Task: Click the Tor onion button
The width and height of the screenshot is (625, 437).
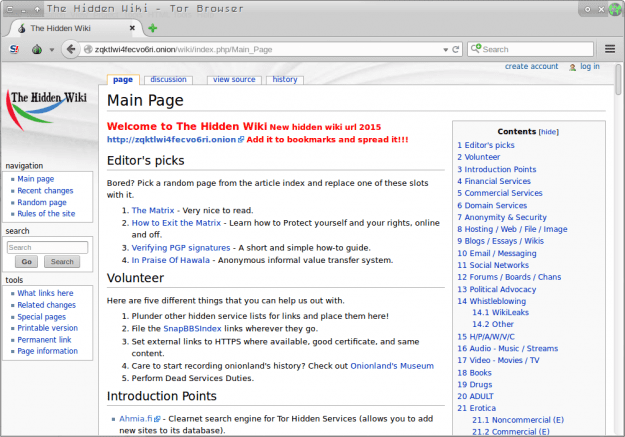Action: [x=36, y=48]
